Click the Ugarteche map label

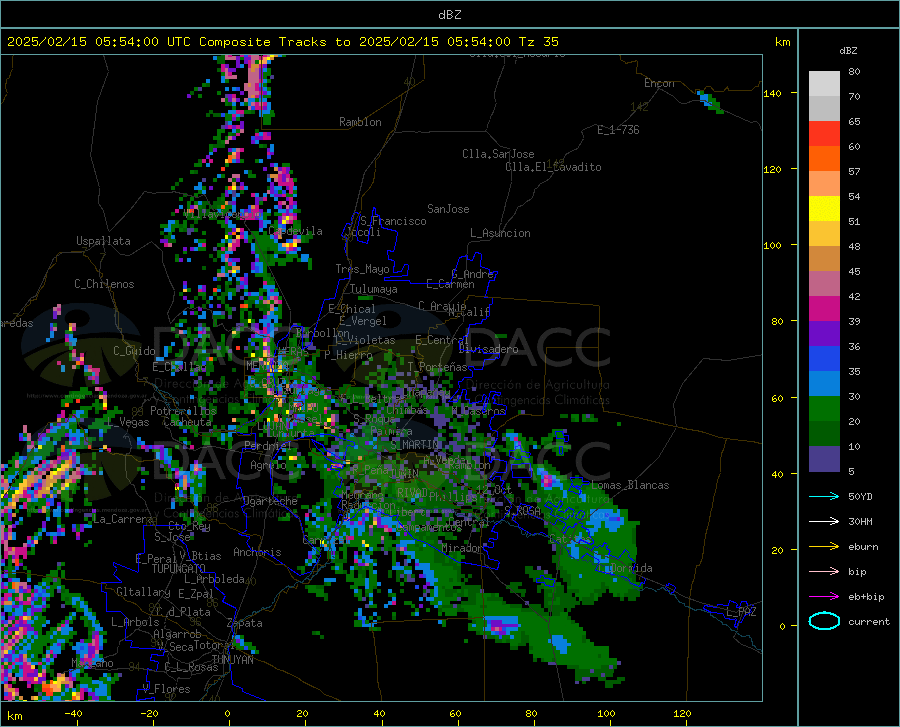270,501
